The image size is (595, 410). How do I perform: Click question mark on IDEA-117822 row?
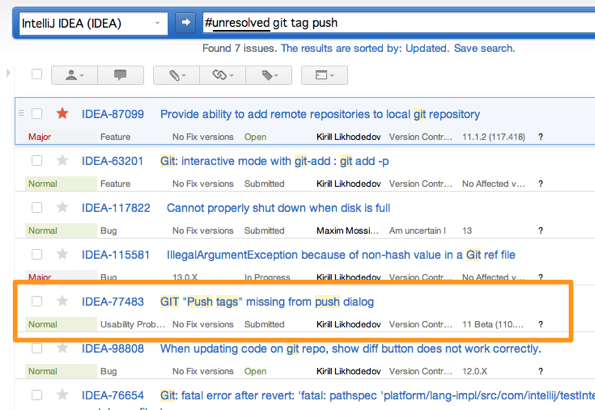pyautogui.click(x=540, y=231)
